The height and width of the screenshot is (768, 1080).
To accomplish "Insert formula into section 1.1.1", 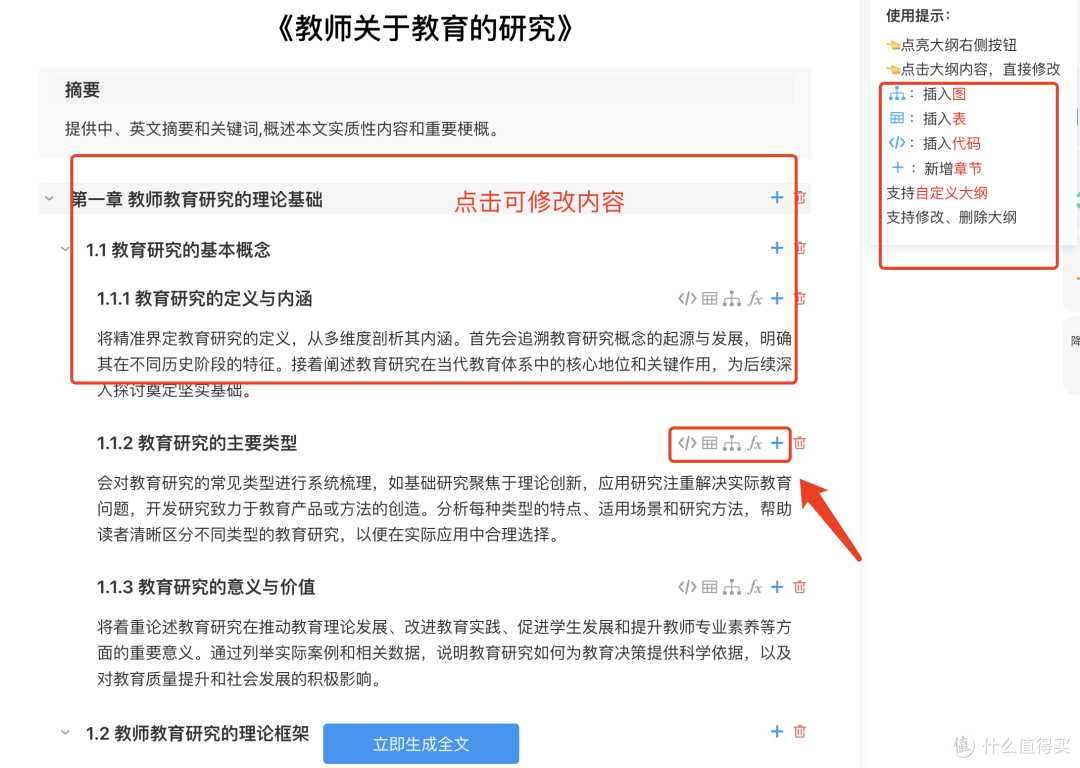I will pos(755,298).
